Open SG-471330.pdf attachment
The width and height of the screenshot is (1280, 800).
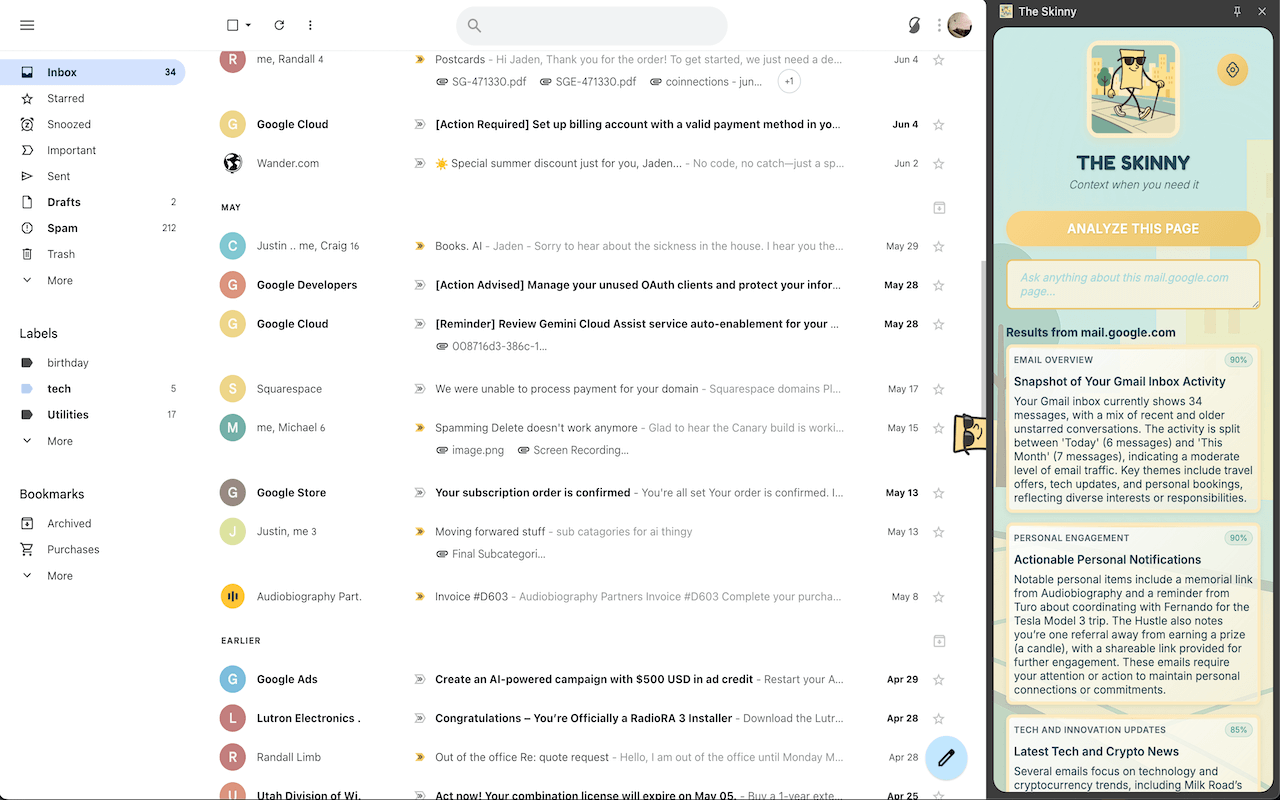(x=482, y=82)
